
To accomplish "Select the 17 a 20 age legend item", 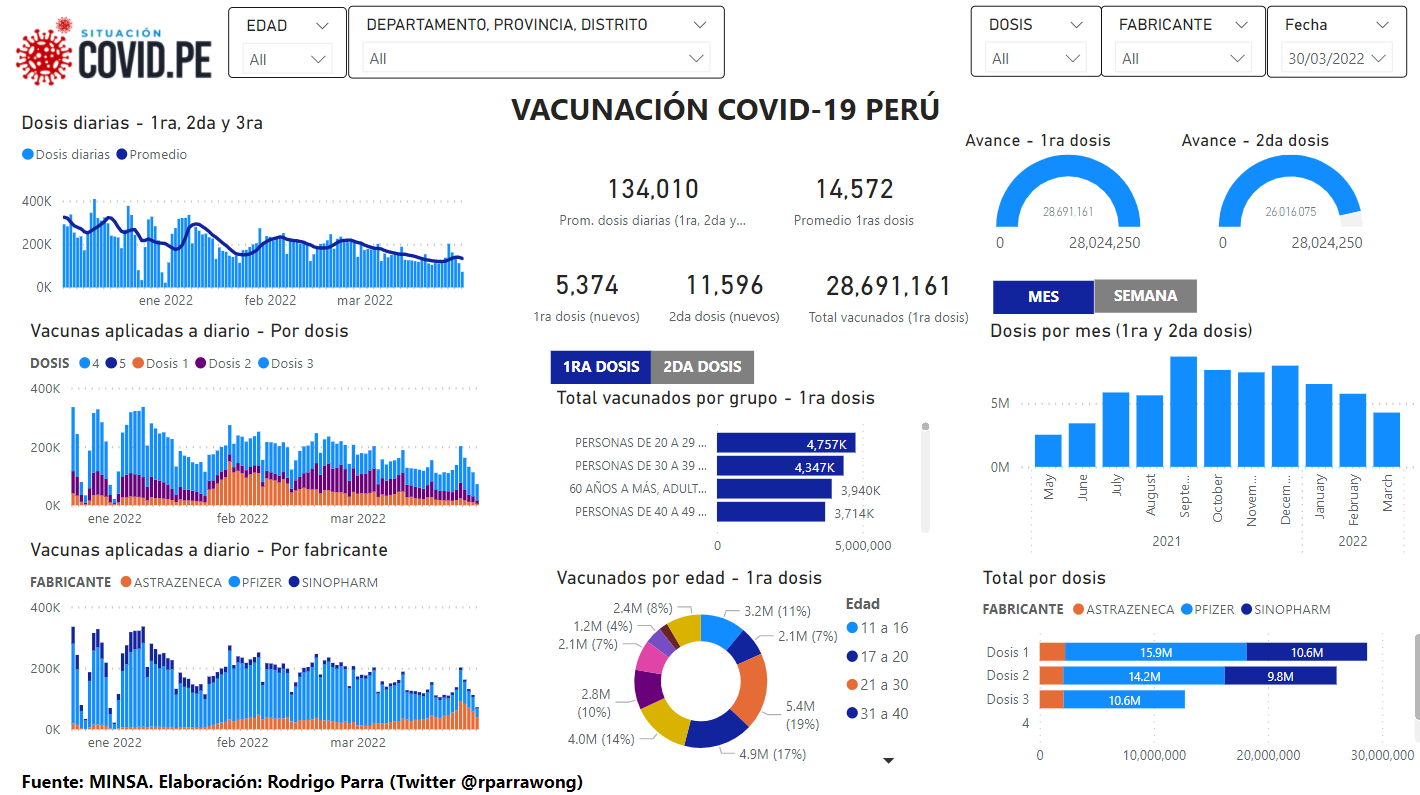I will point(877,656).
